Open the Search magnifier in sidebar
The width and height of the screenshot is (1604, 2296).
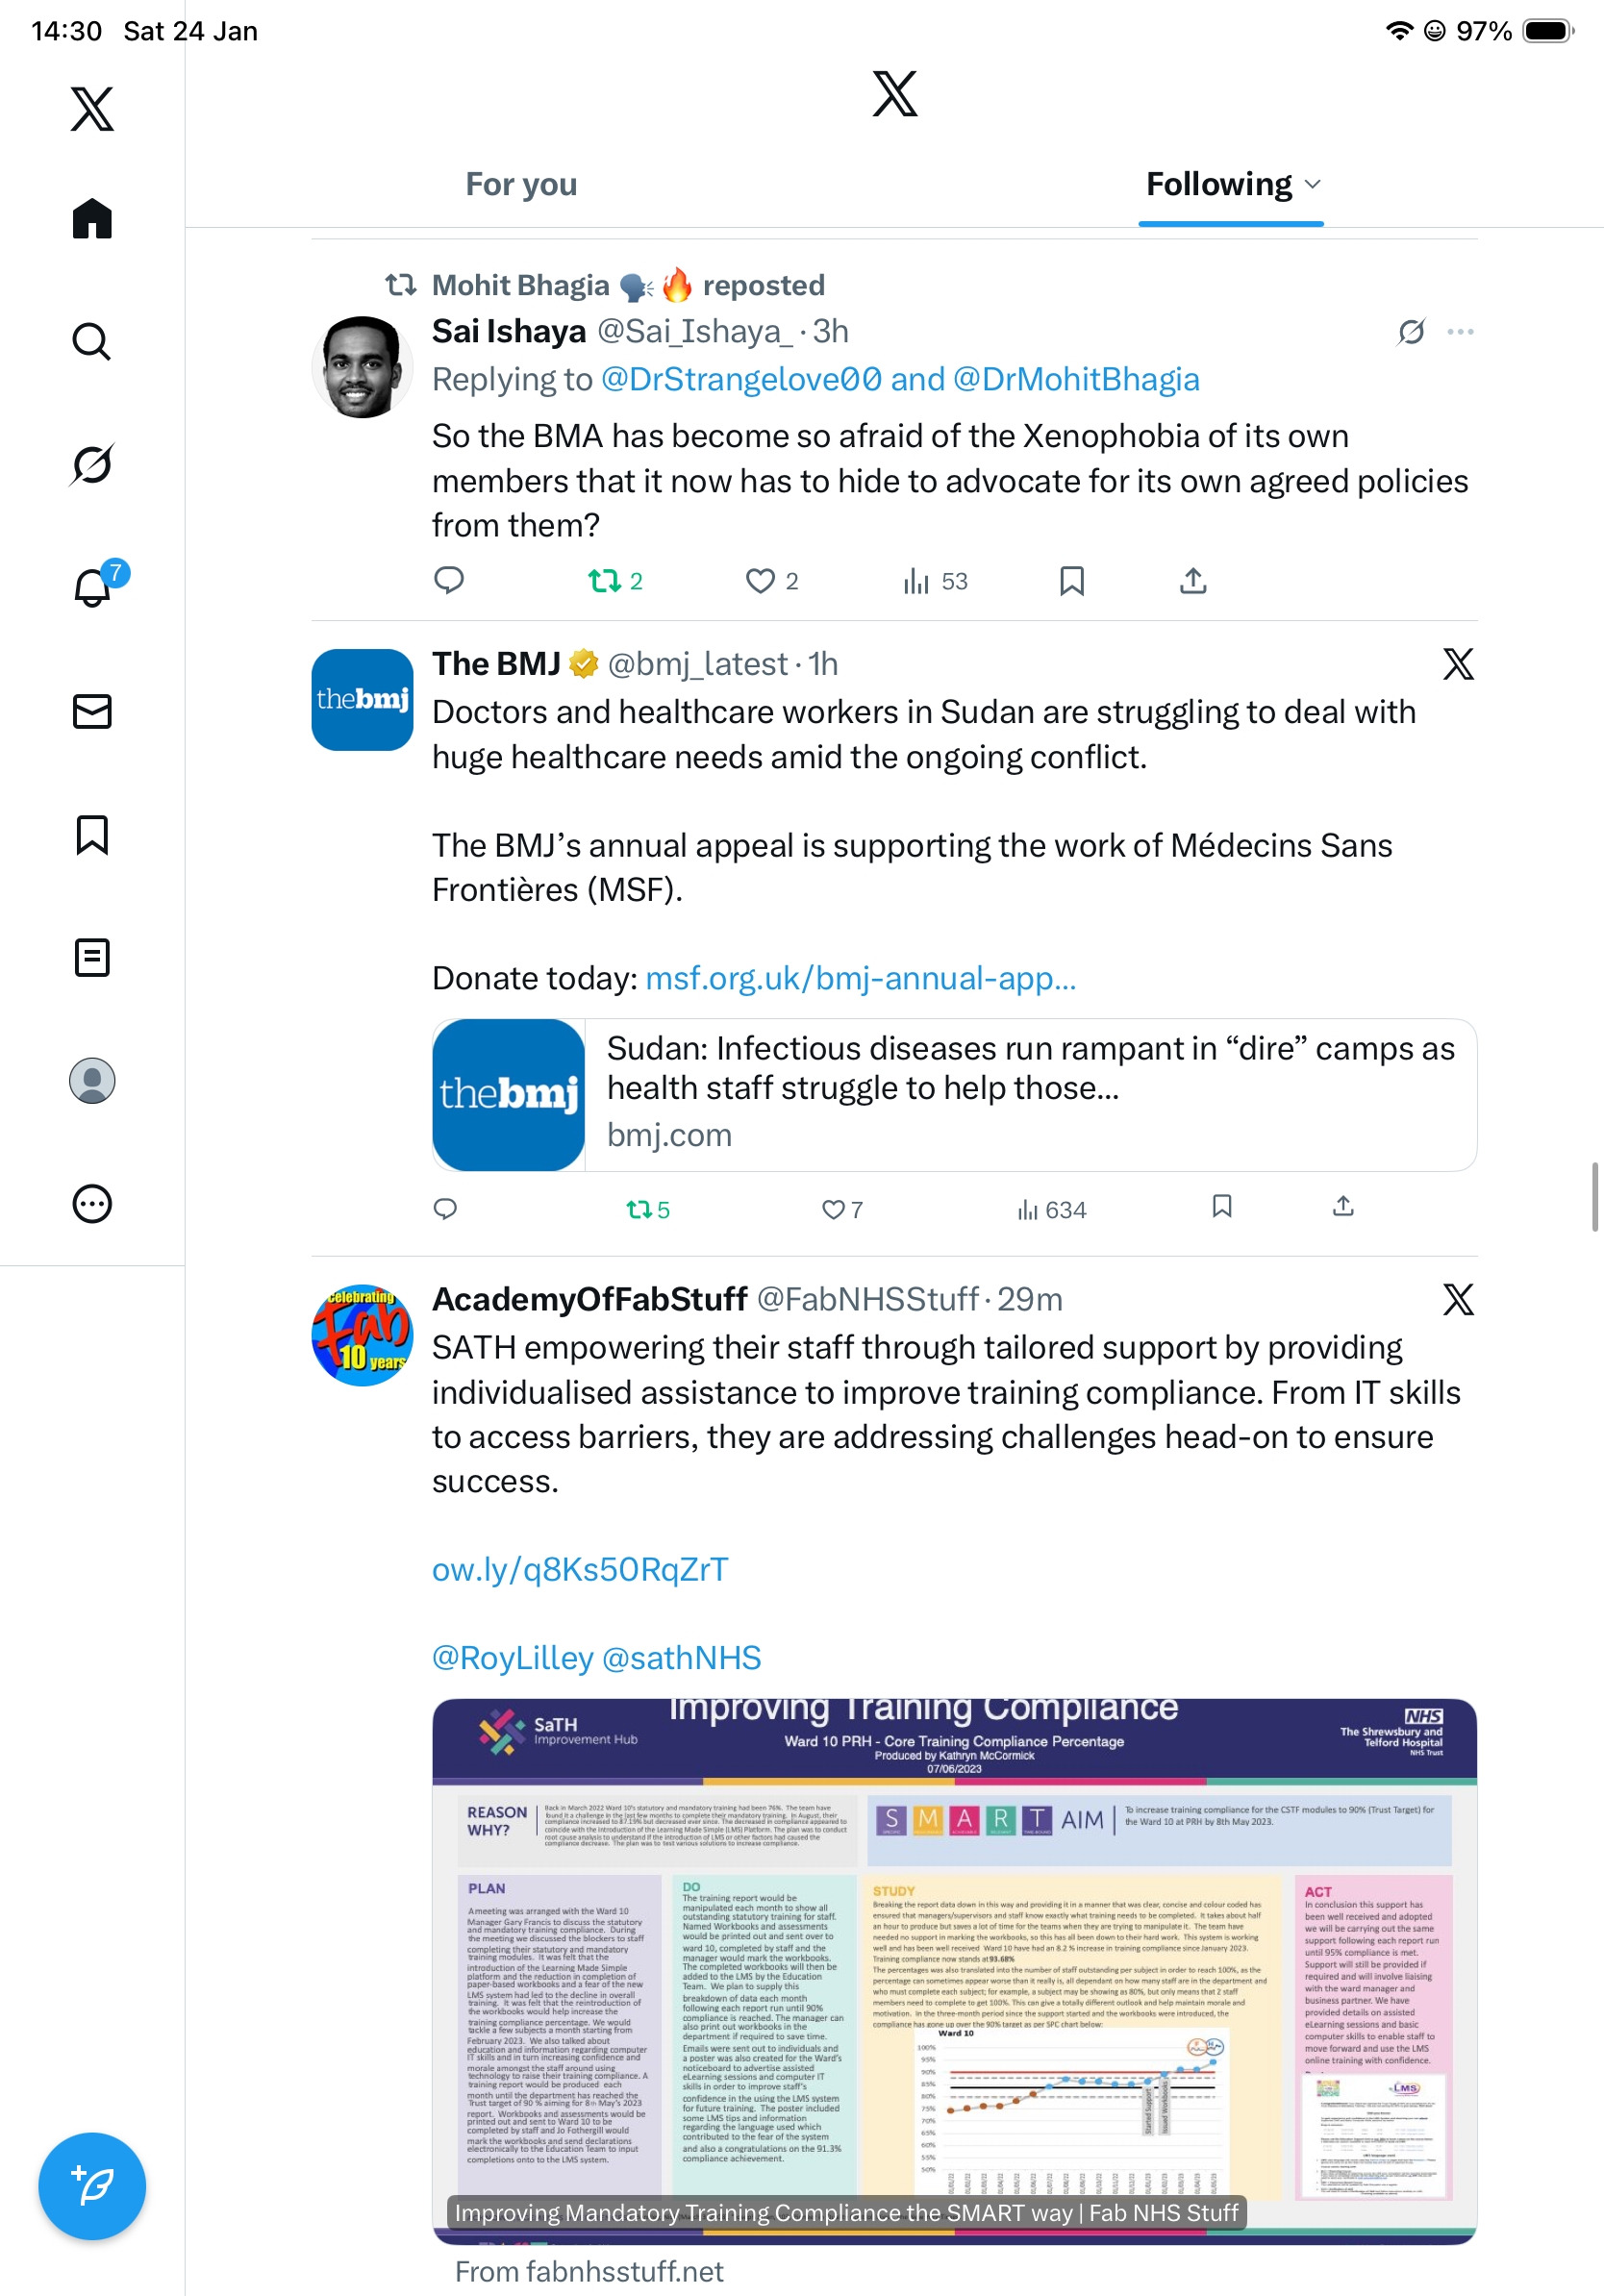[x=92, y=342]
